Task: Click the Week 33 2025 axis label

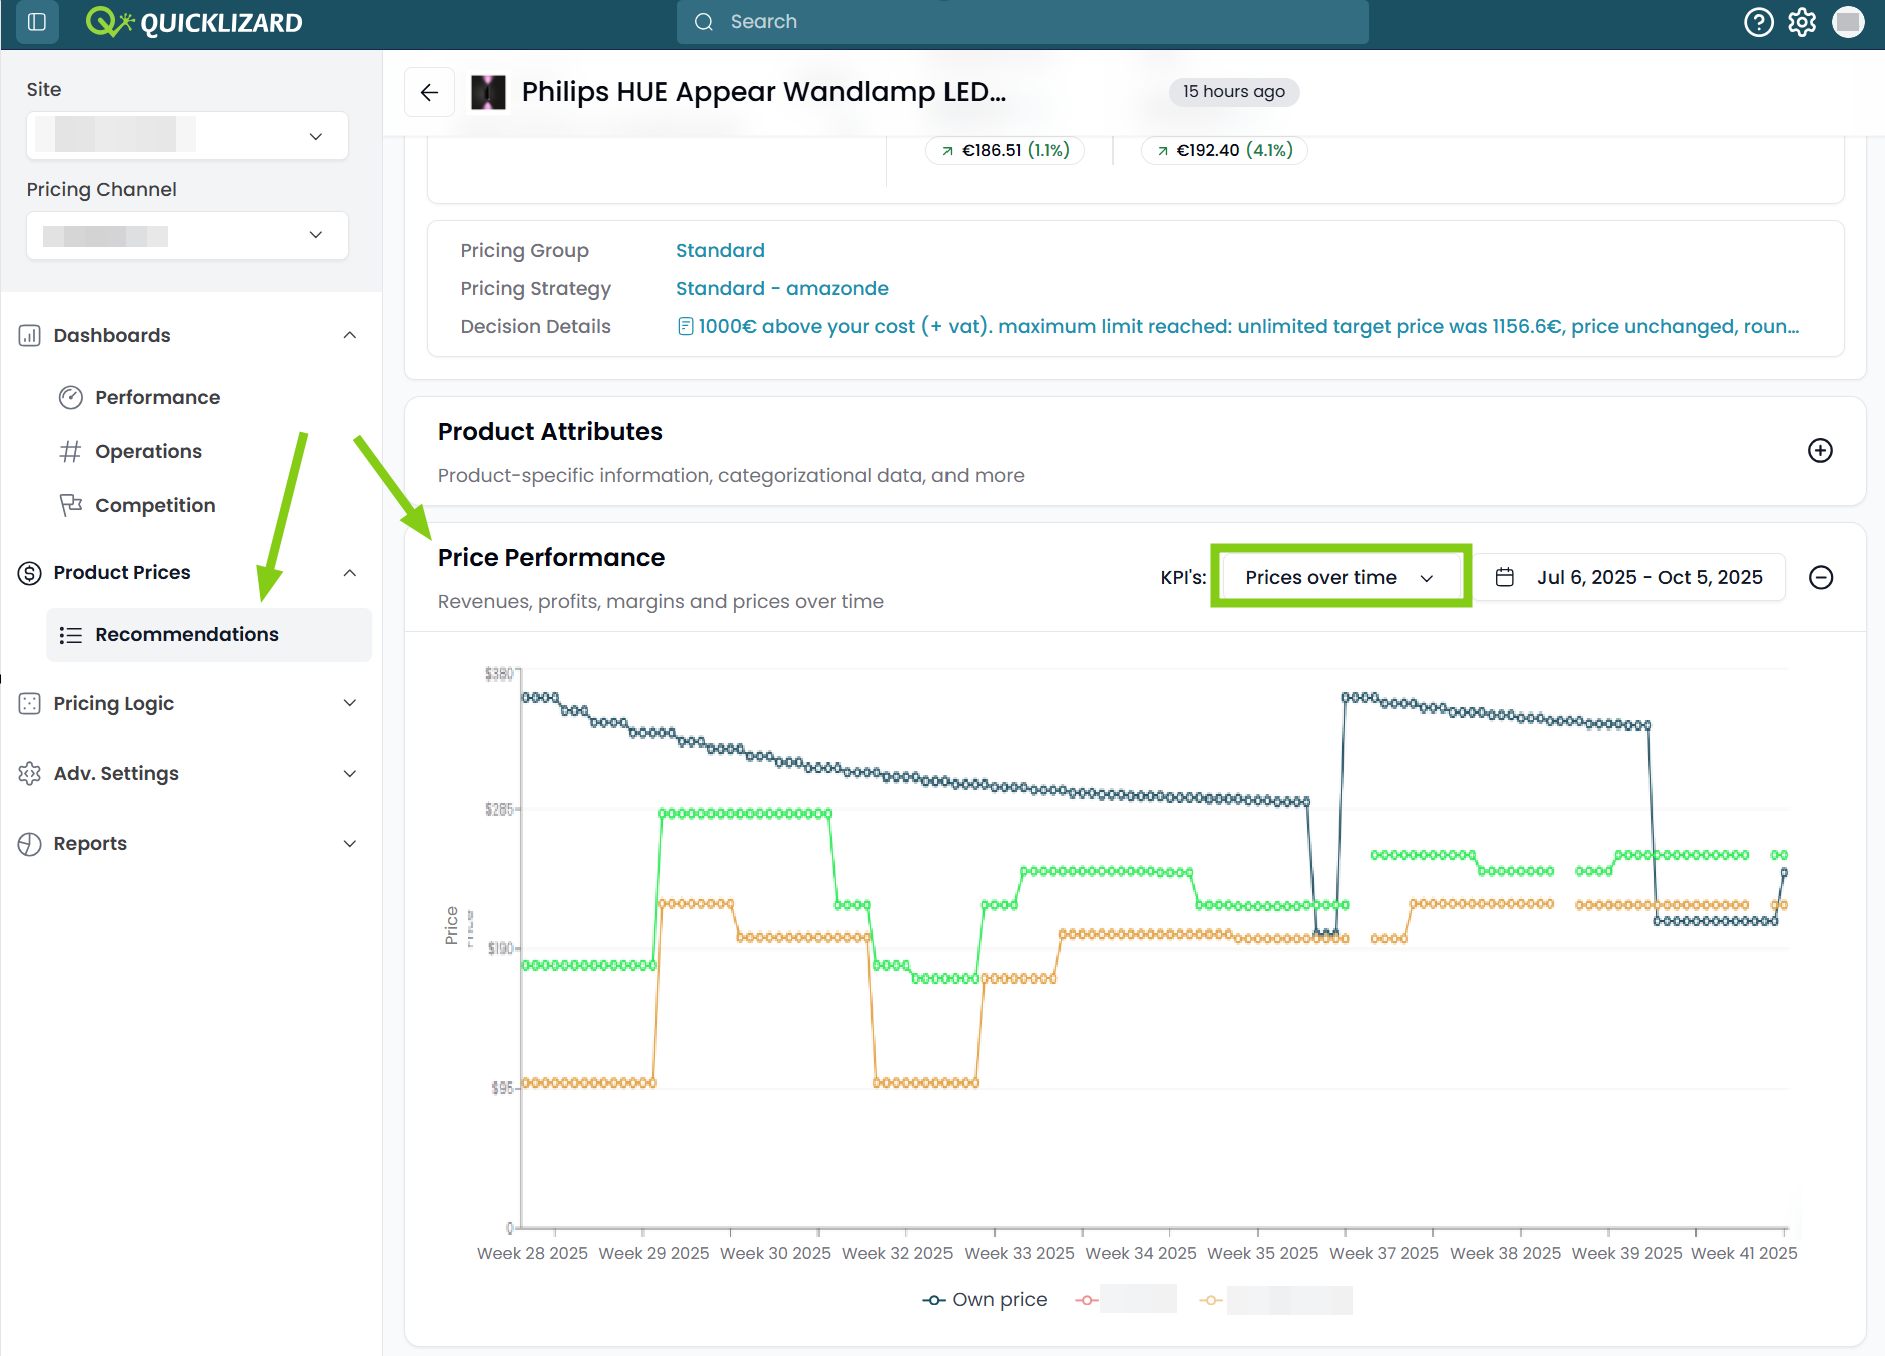Action: [1019, 1254]
